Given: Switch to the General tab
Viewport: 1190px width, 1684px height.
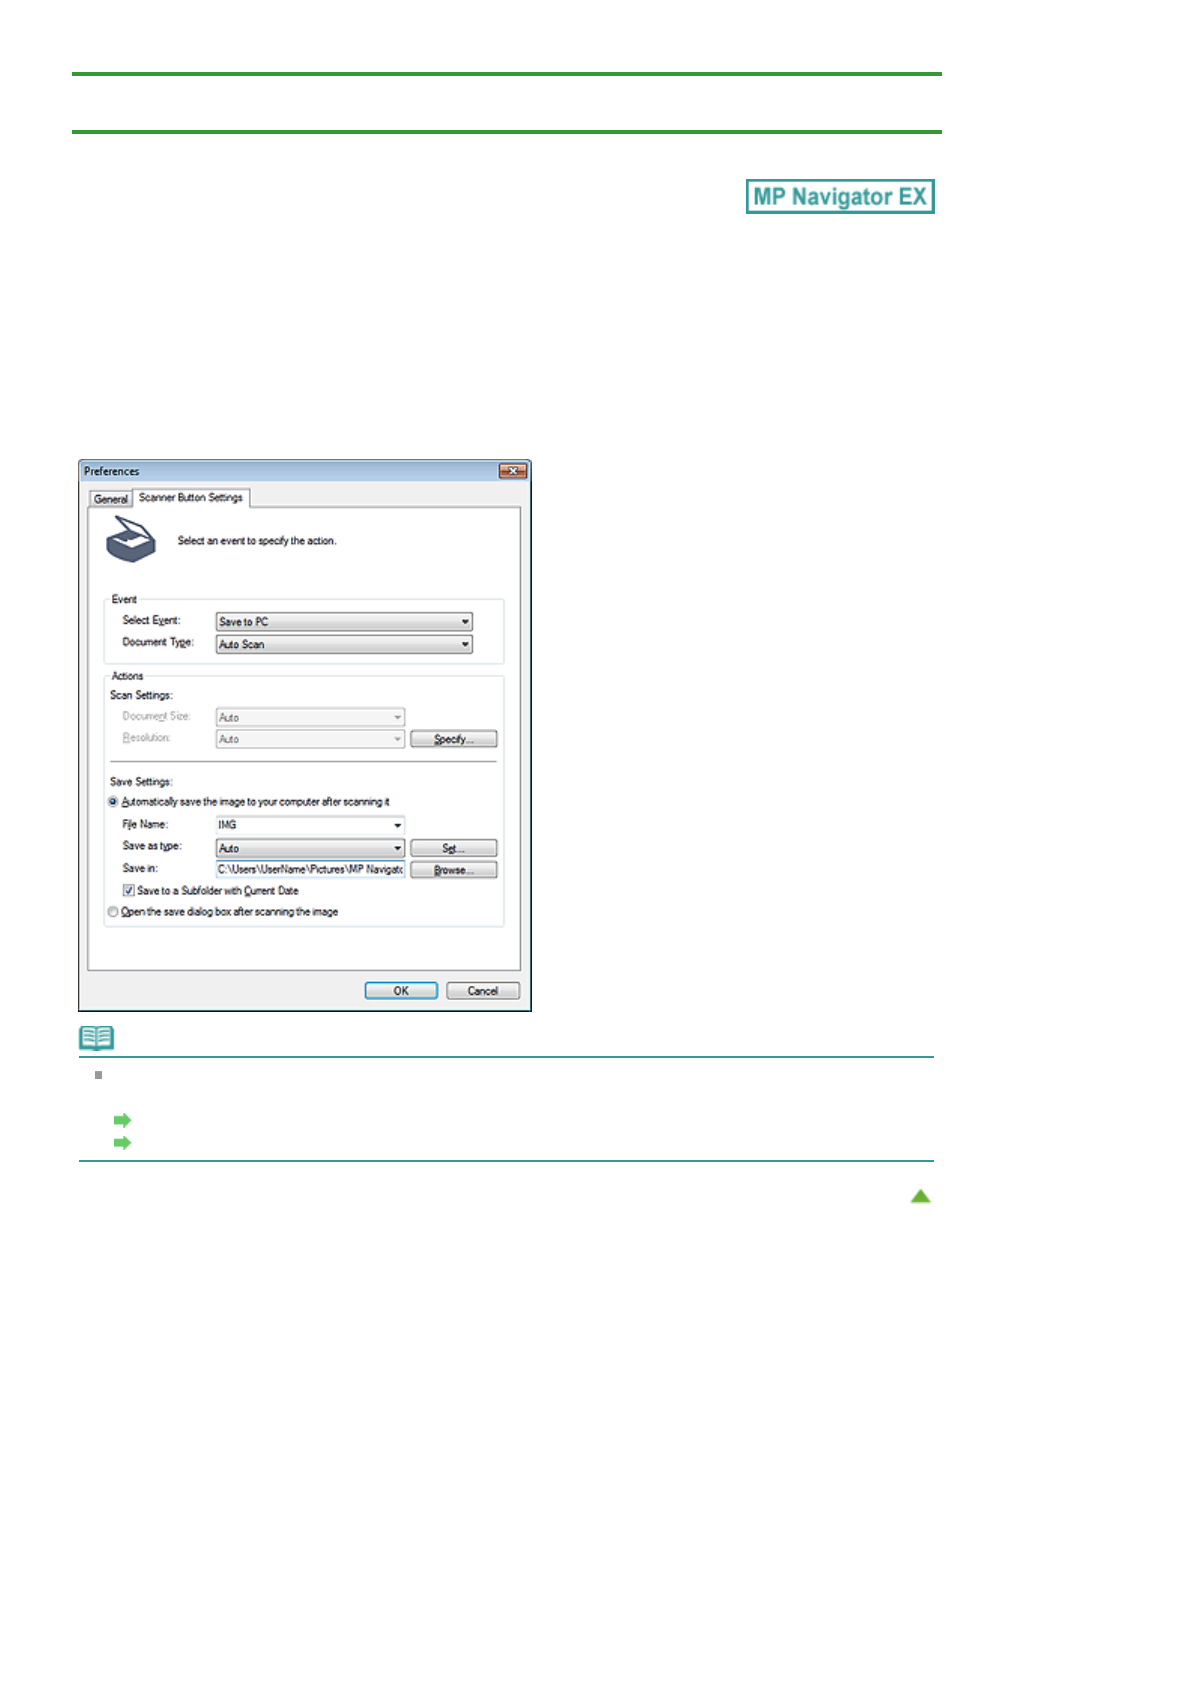Looking at the screenshot, I should [x=110, y=499].
